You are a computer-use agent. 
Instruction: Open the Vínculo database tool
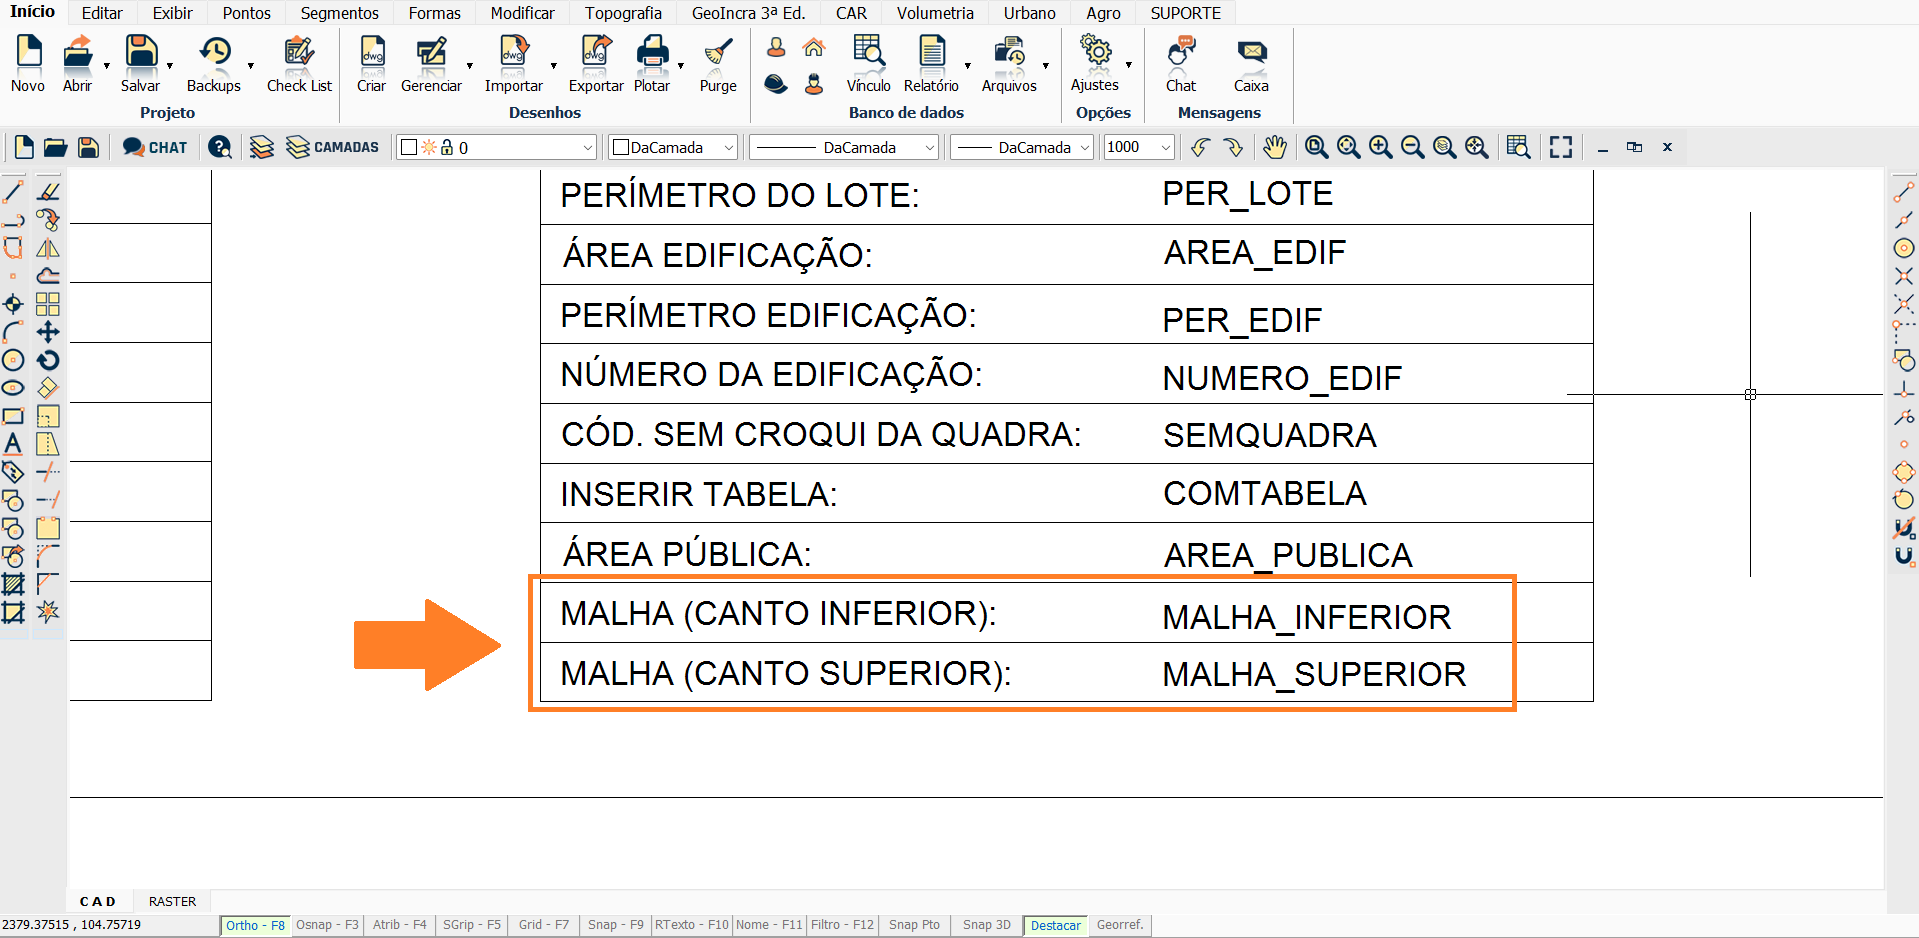click(868, 64)
